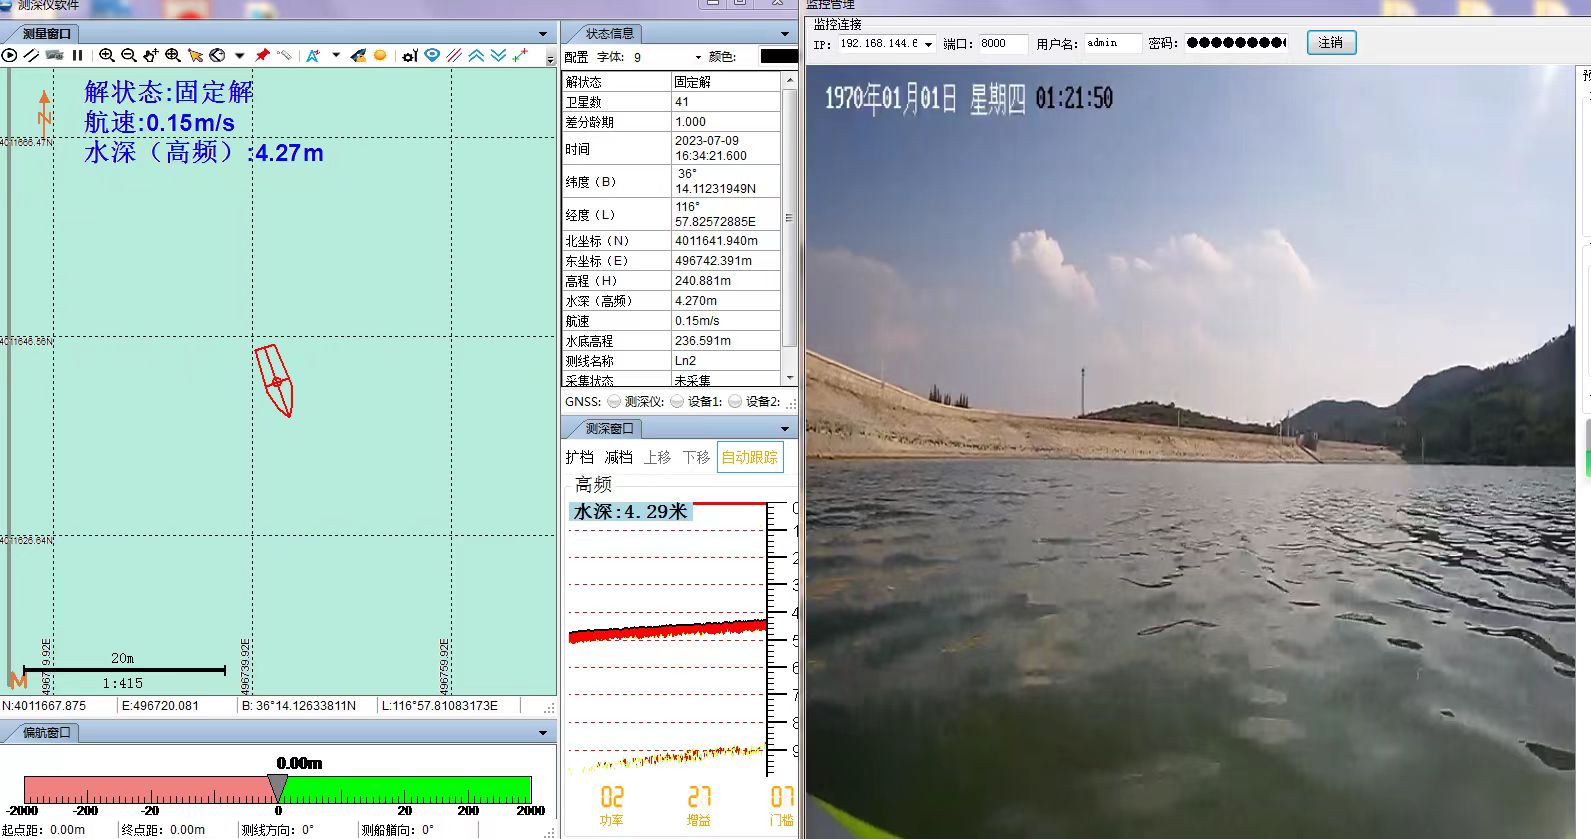
Task: Click the red pushpin icon
Action: (x=262, y=56)
